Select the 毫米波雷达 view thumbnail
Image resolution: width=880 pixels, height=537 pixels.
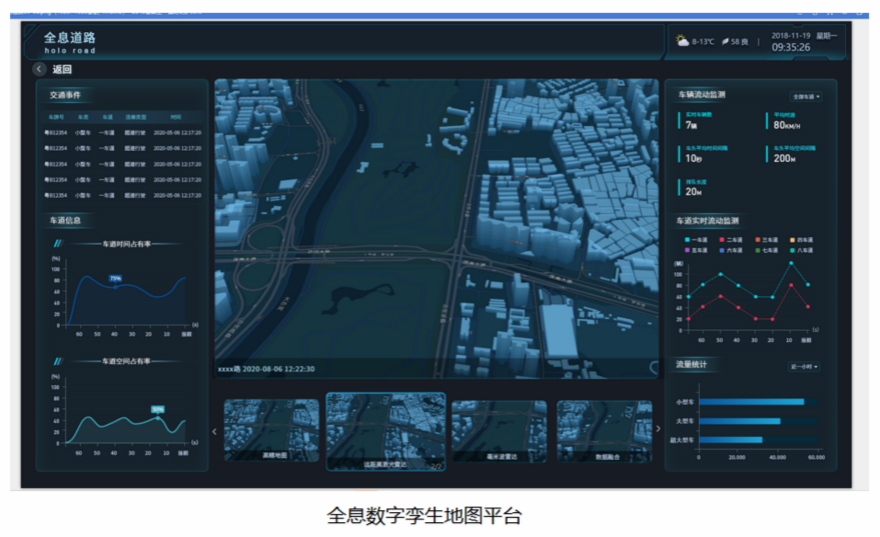[499, 430]
